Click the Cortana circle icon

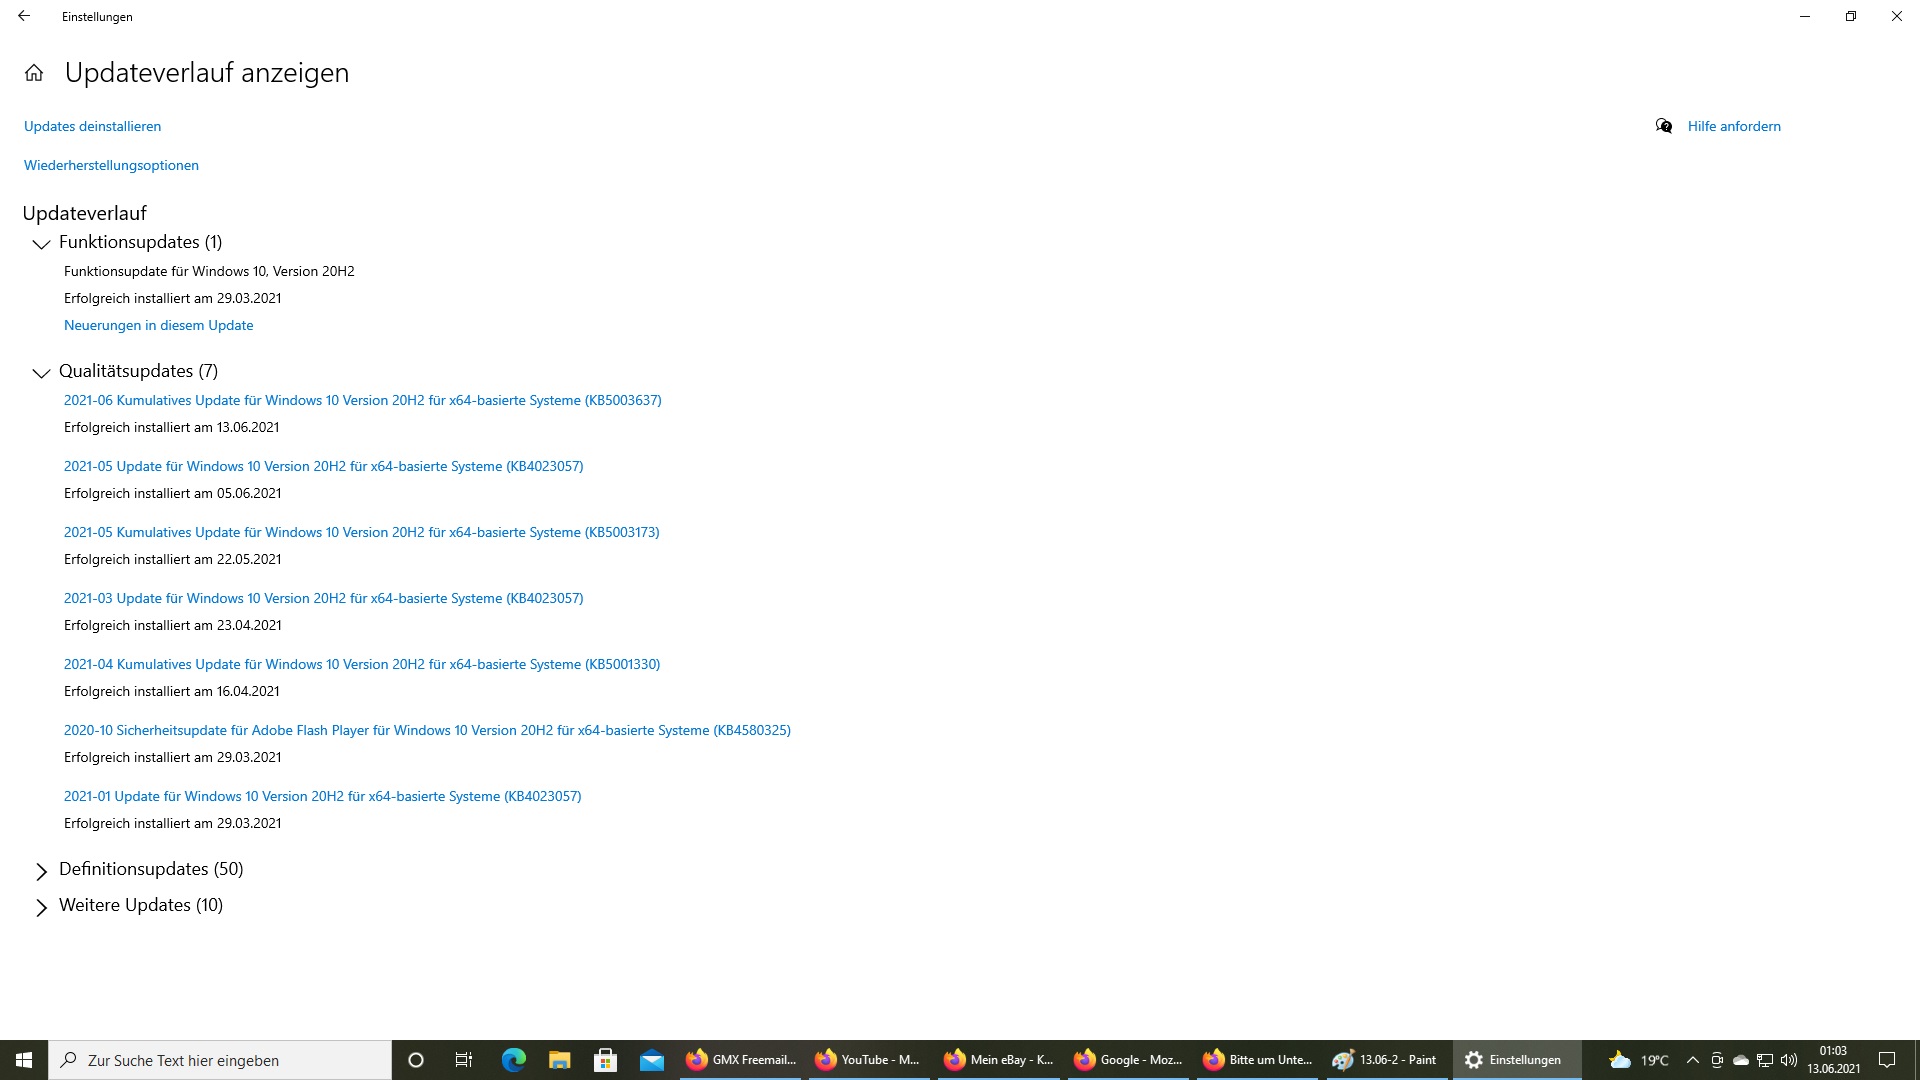[x=416, y=1060]
